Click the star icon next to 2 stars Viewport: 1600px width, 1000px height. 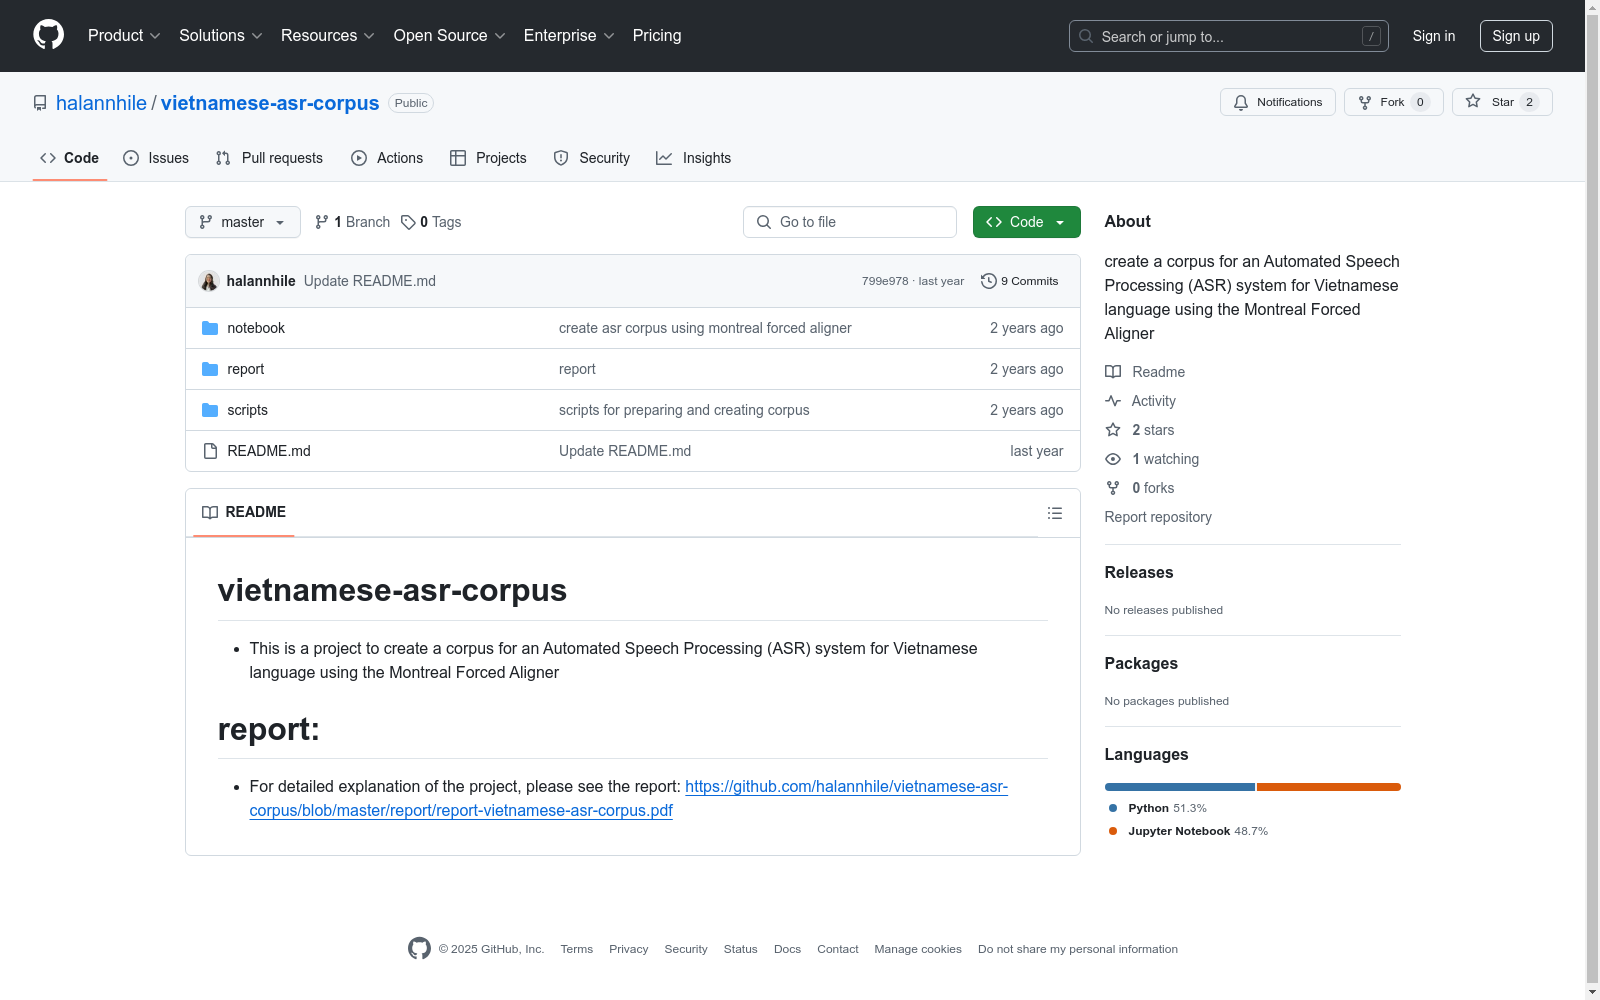click(x=1113, y=430)
